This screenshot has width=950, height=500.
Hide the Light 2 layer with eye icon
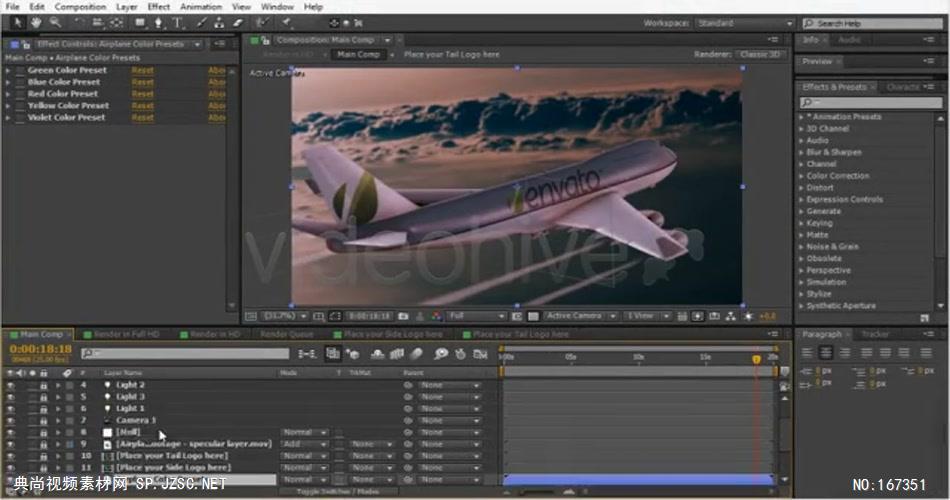point(11,385)
